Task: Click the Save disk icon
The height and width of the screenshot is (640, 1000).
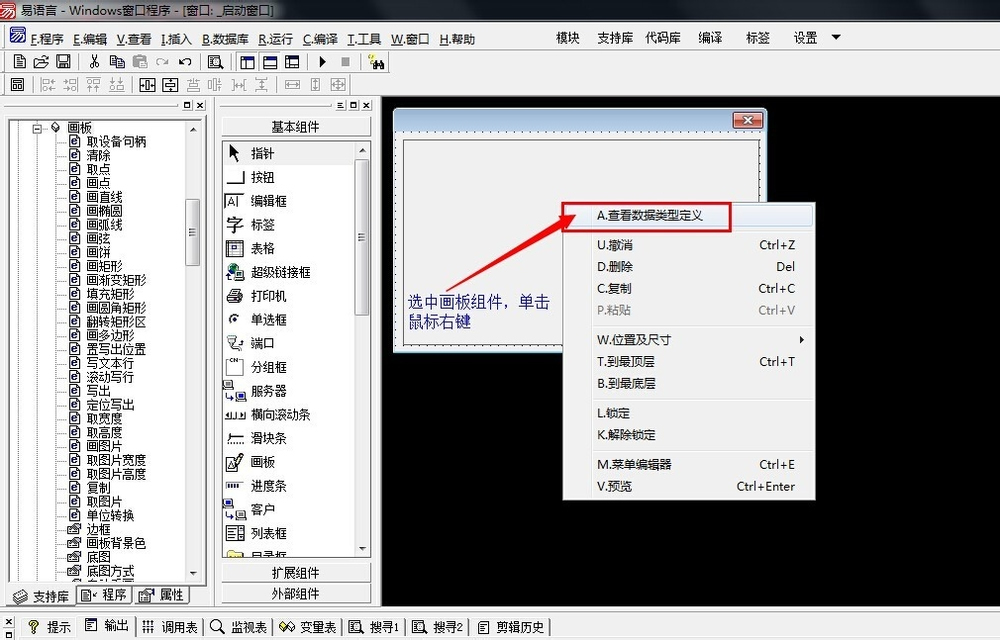Action: [63, 62]
